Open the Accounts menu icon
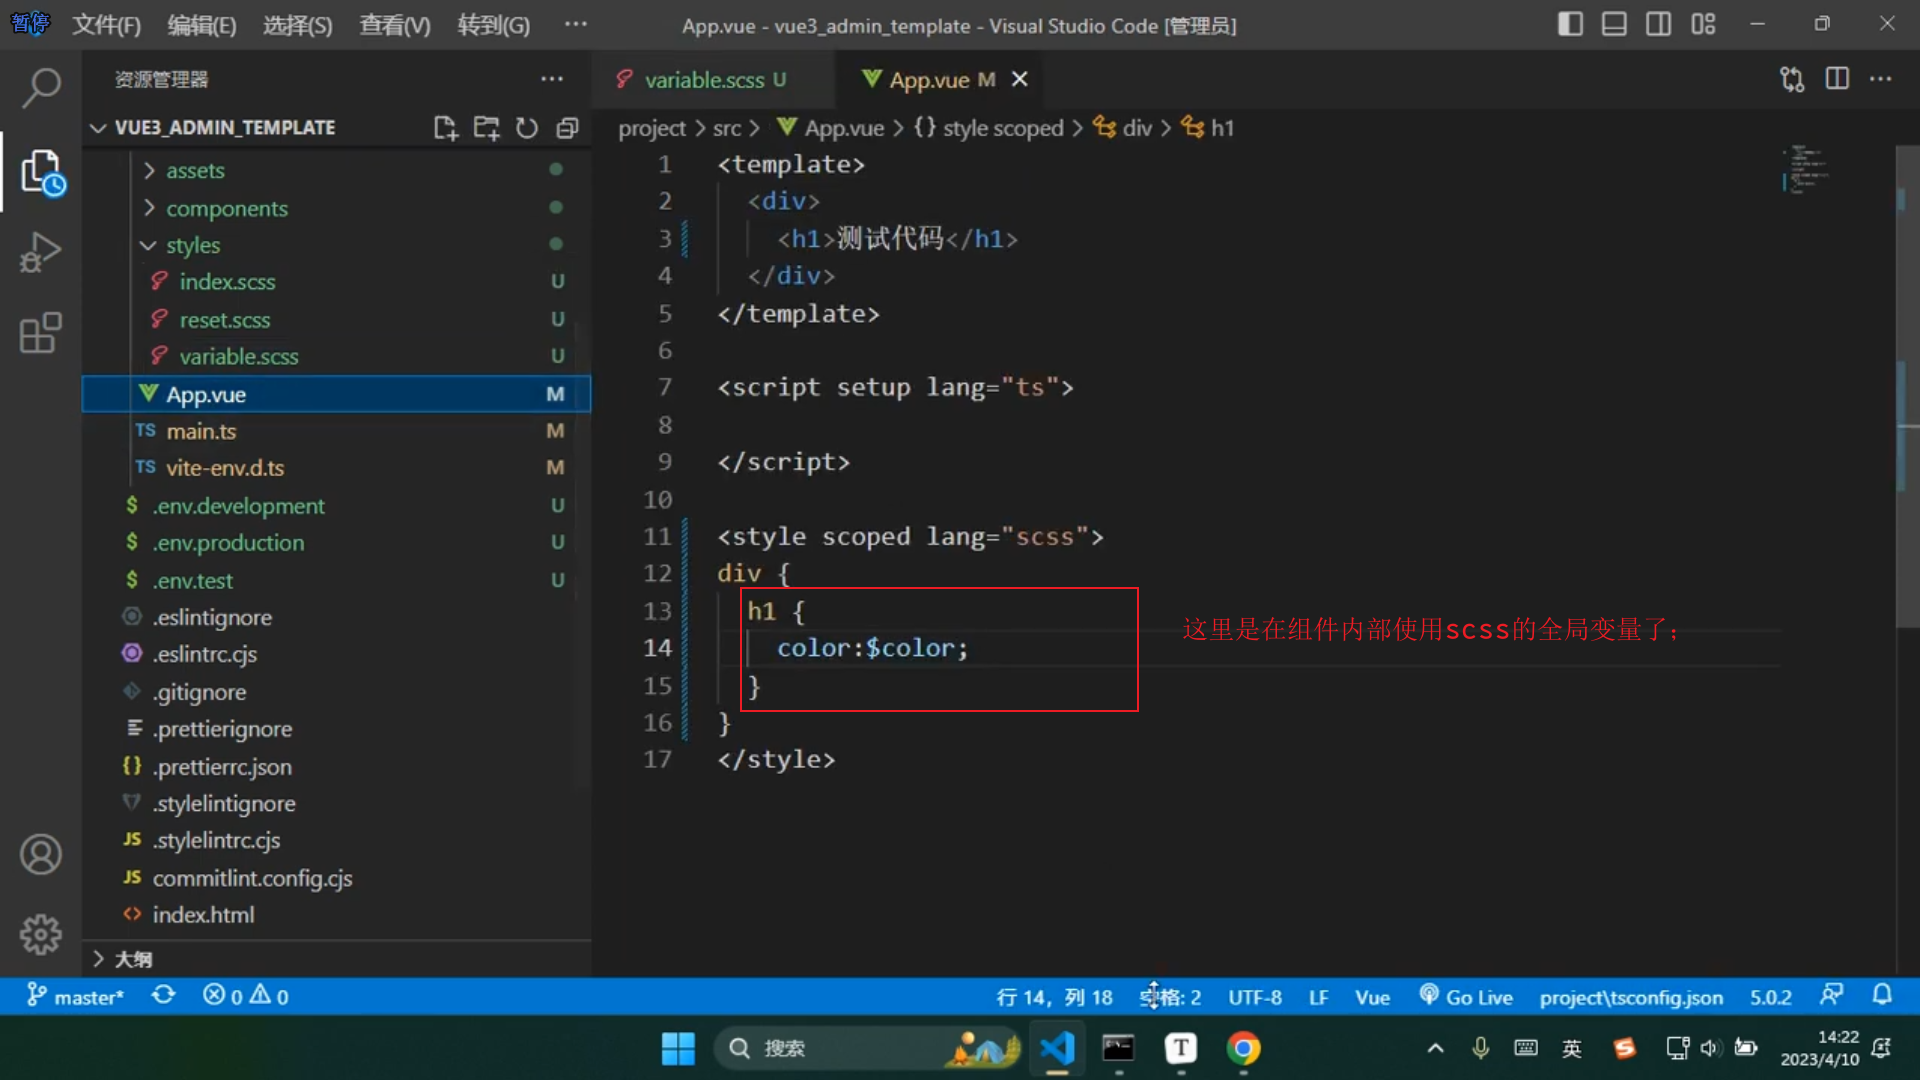Image resolution: width=1920 pixels, height=1080 pixels. [x=41, y=855]
